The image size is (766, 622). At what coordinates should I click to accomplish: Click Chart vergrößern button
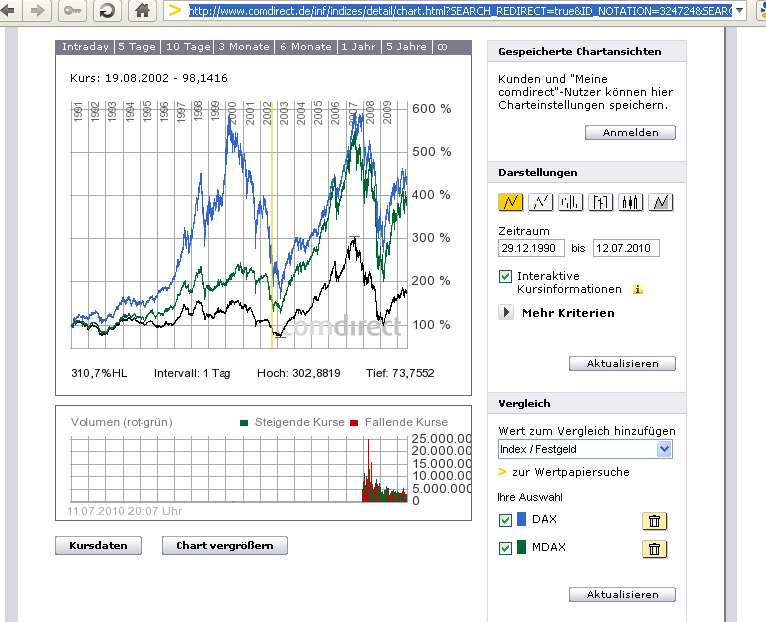225,545
